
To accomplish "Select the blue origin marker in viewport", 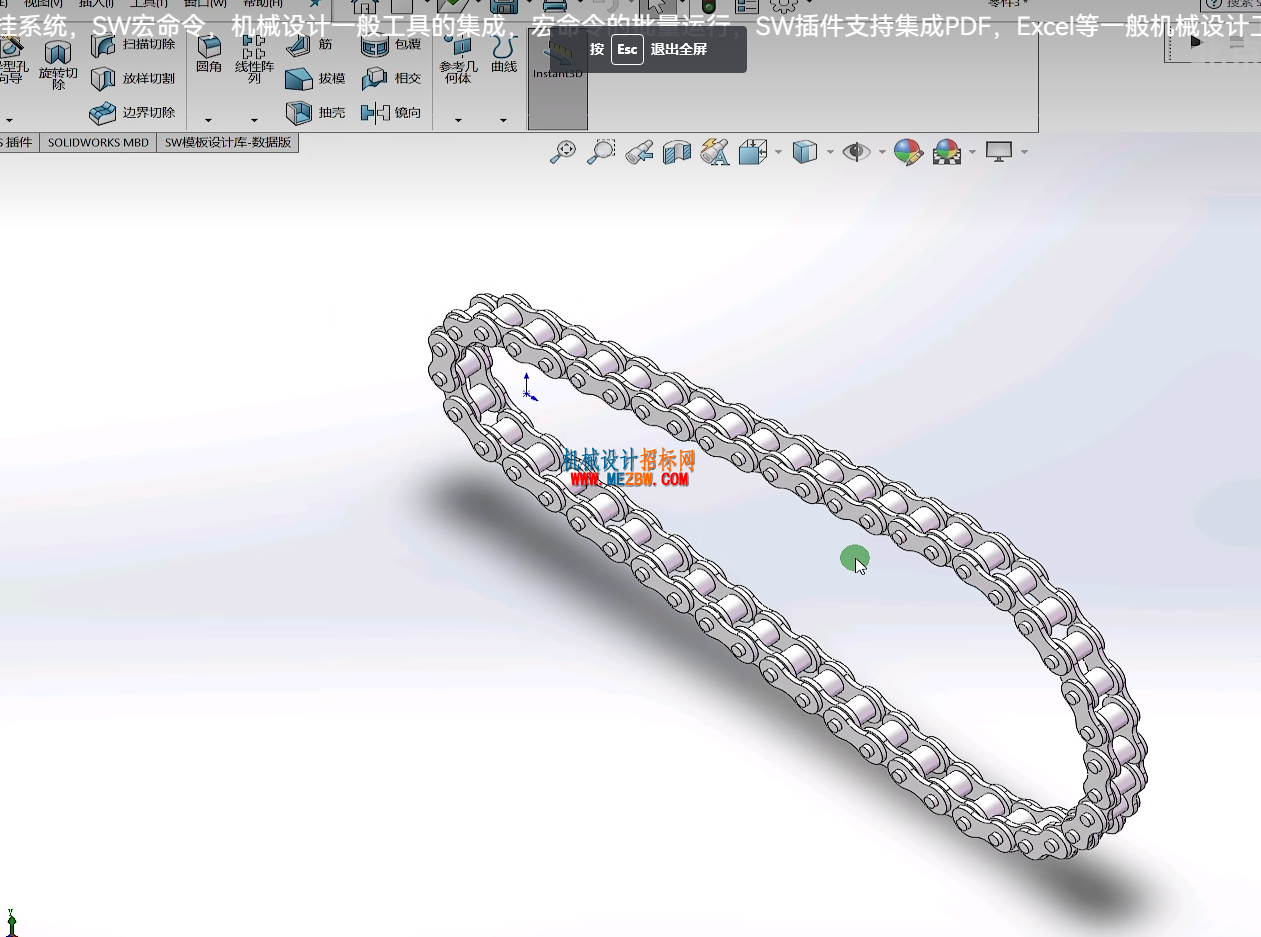I will (x=529, y=387).
